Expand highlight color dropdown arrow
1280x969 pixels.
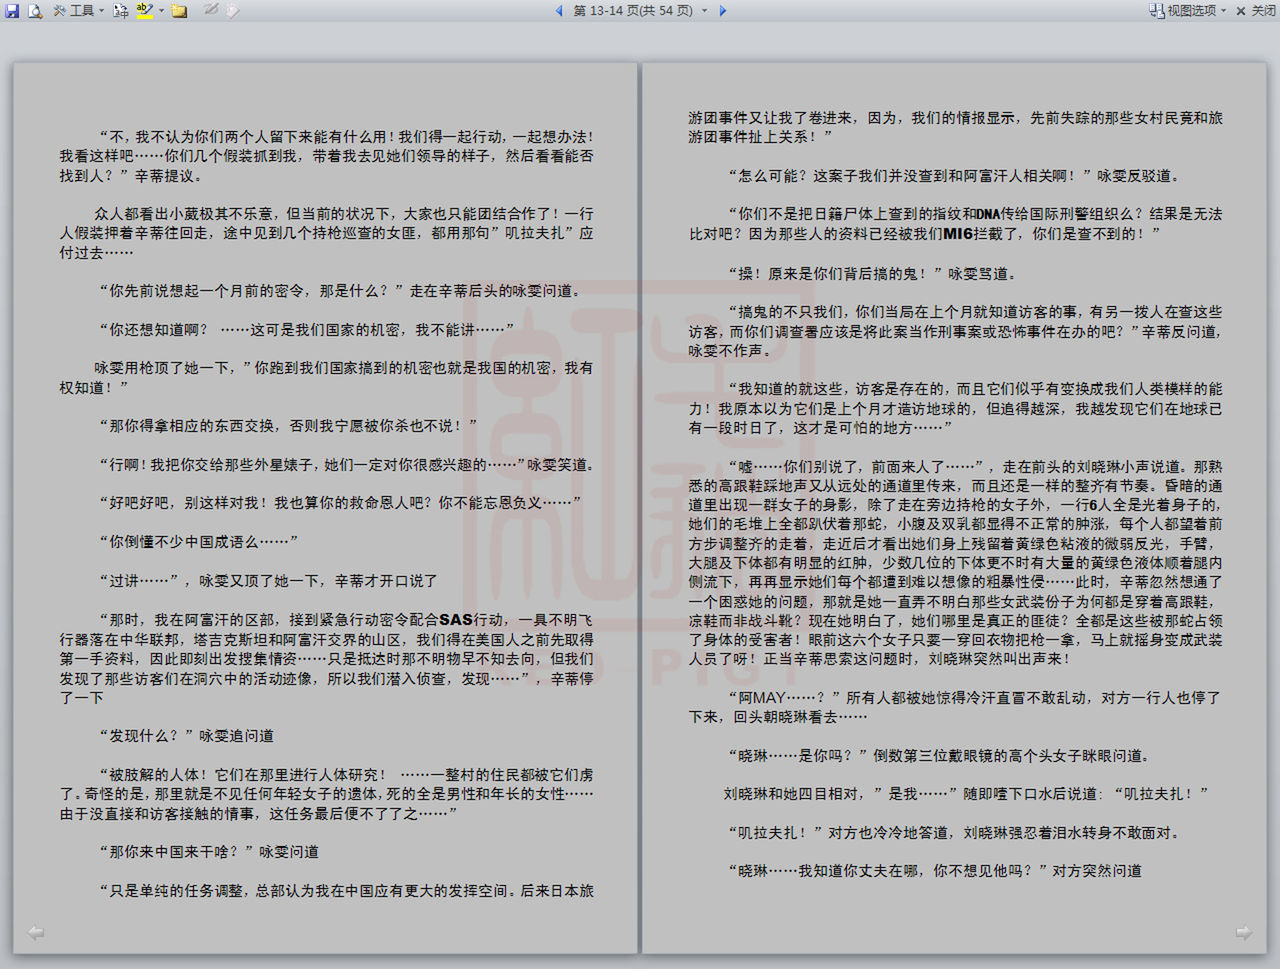pos(161,11)
